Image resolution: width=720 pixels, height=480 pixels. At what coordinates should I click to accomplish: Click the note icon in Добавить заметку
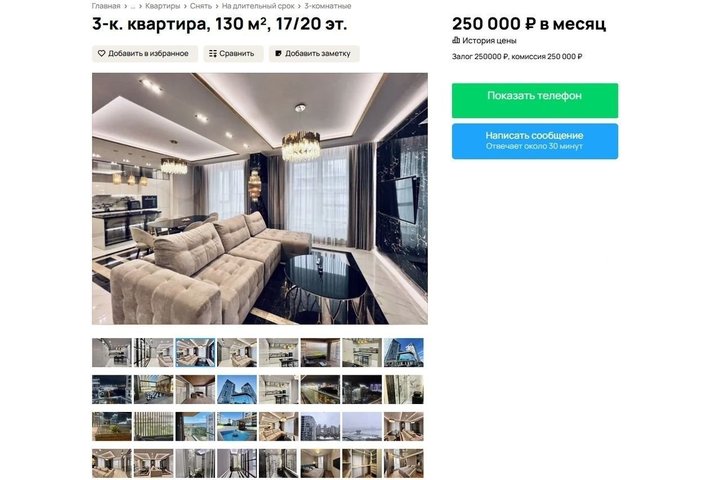[278, 54]
